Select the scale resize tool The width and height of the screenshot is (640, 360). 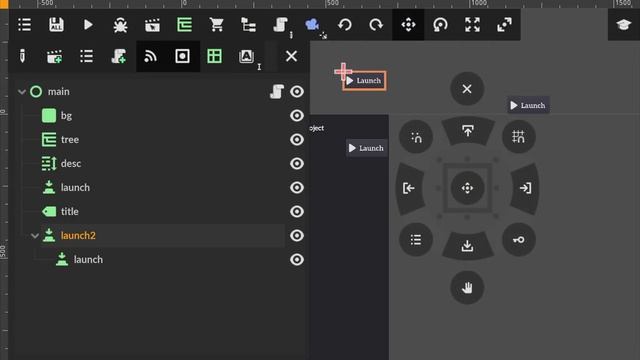(504, 25)
